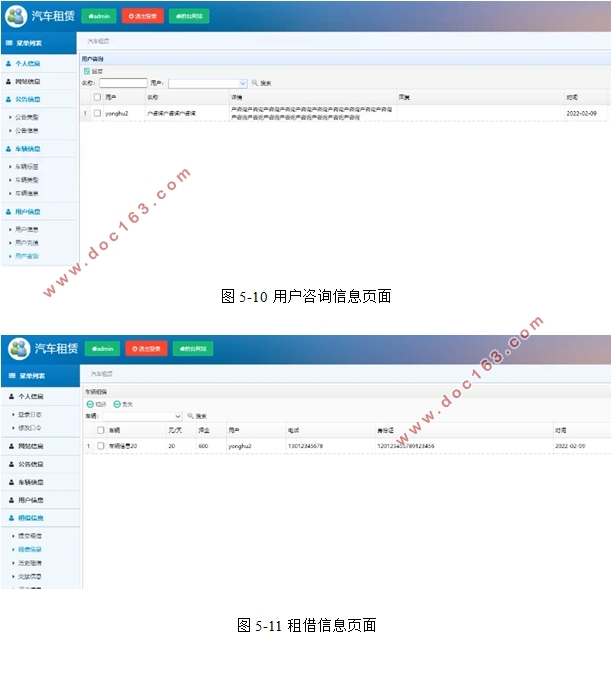Open 车辆类型 tree item in Figure 5-10 sidebar

click(27, 180)
